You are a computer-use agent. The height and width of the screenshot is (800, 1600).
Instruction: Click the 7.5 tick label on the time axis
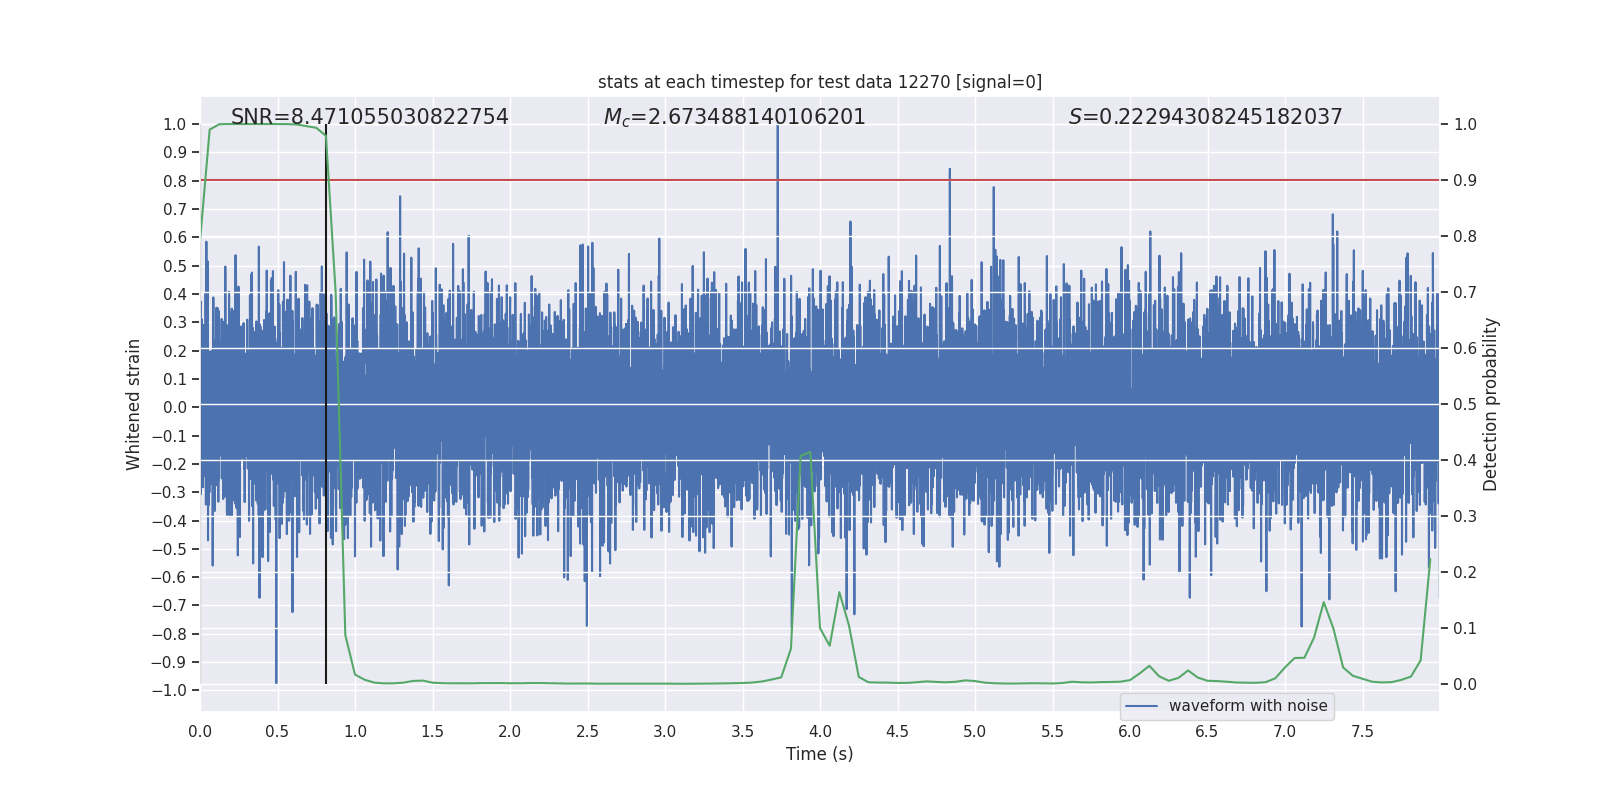pyautogui.click(x=1362, y=731)
